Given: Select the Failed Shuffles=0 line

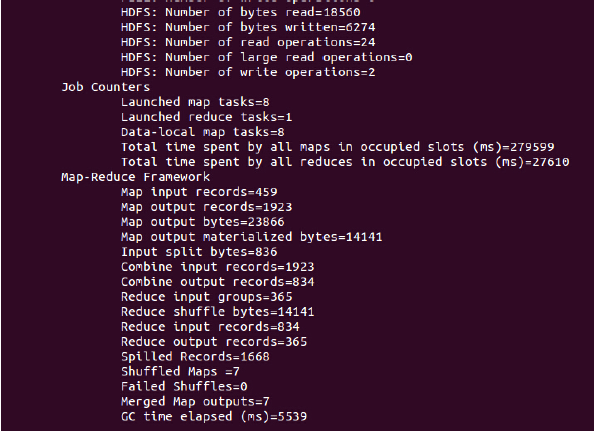Looking at the screenshot, I should coord(184,387).
